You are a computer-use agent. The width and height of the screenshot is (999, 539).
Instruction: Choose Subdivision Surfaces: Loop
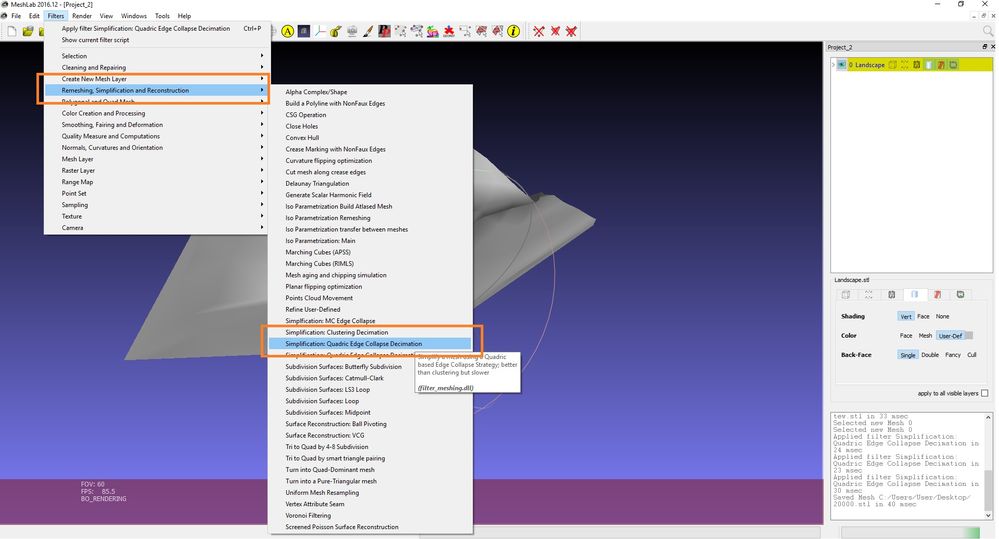[x=370, y=401]
